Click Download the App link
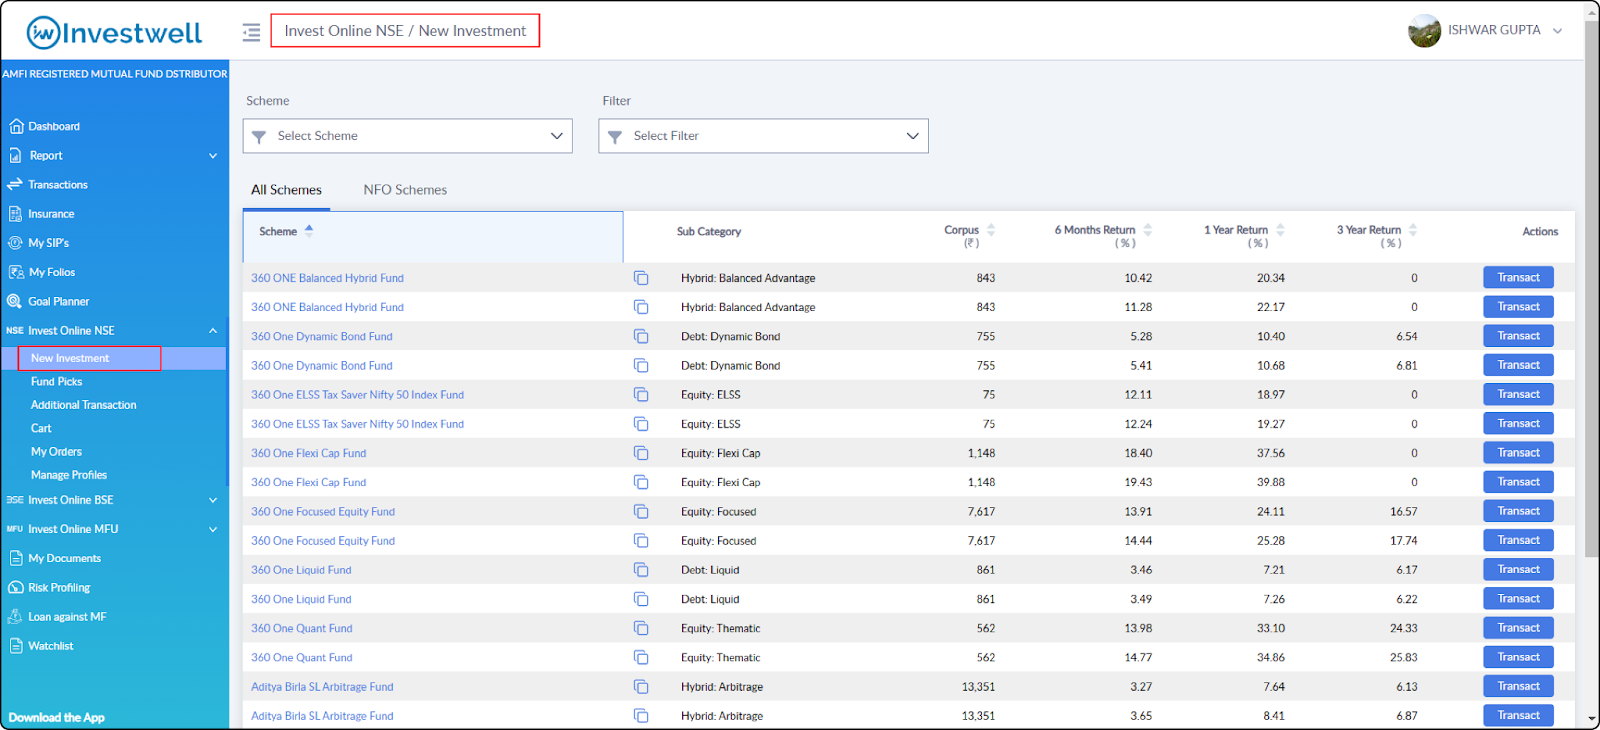Viewport: 1600px width, 730px height. 56,718
